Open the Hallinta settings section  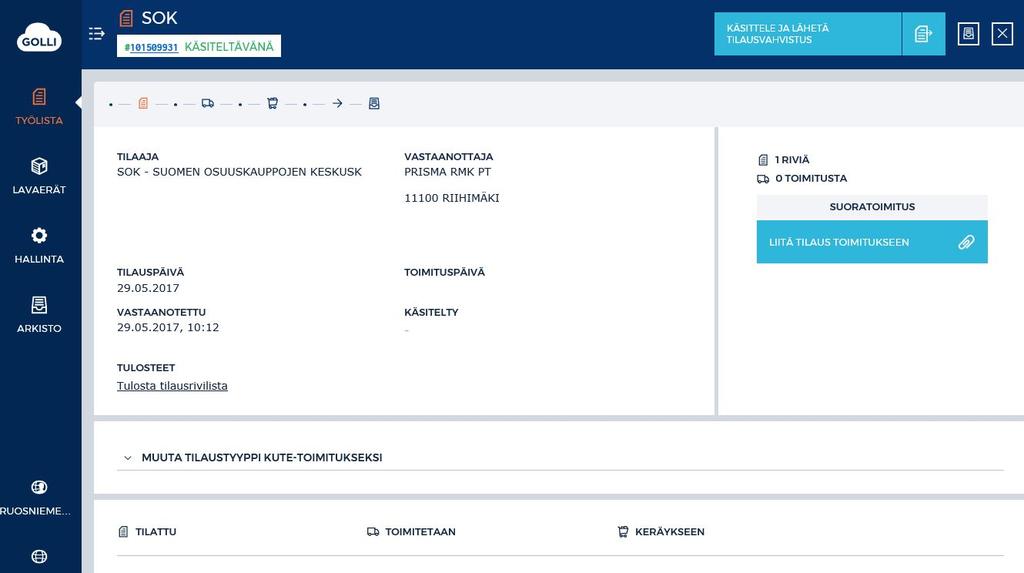click(x=39, y=245)
